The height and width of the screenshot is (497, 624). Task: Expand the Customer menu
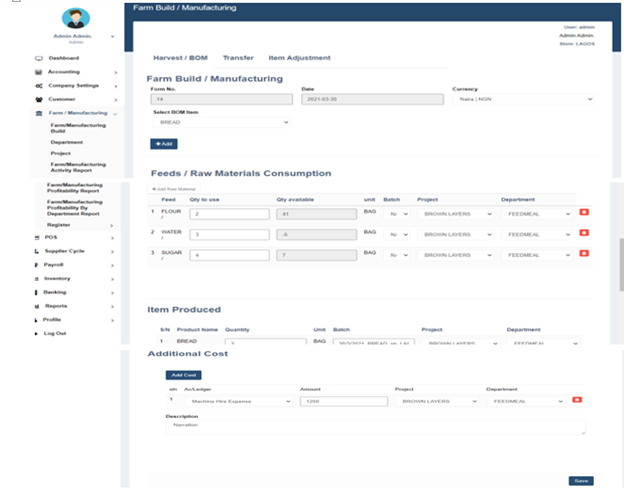116,100
